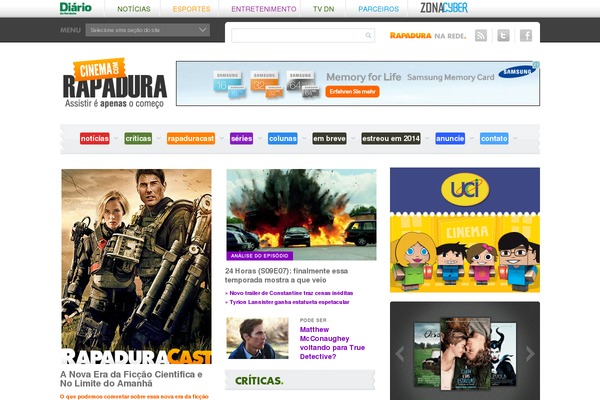The width and height of the screenshot is (600, 400).
Task: Click 'Erfahren Sie mehr' button on Samsung ad
Action: [352, 91]
